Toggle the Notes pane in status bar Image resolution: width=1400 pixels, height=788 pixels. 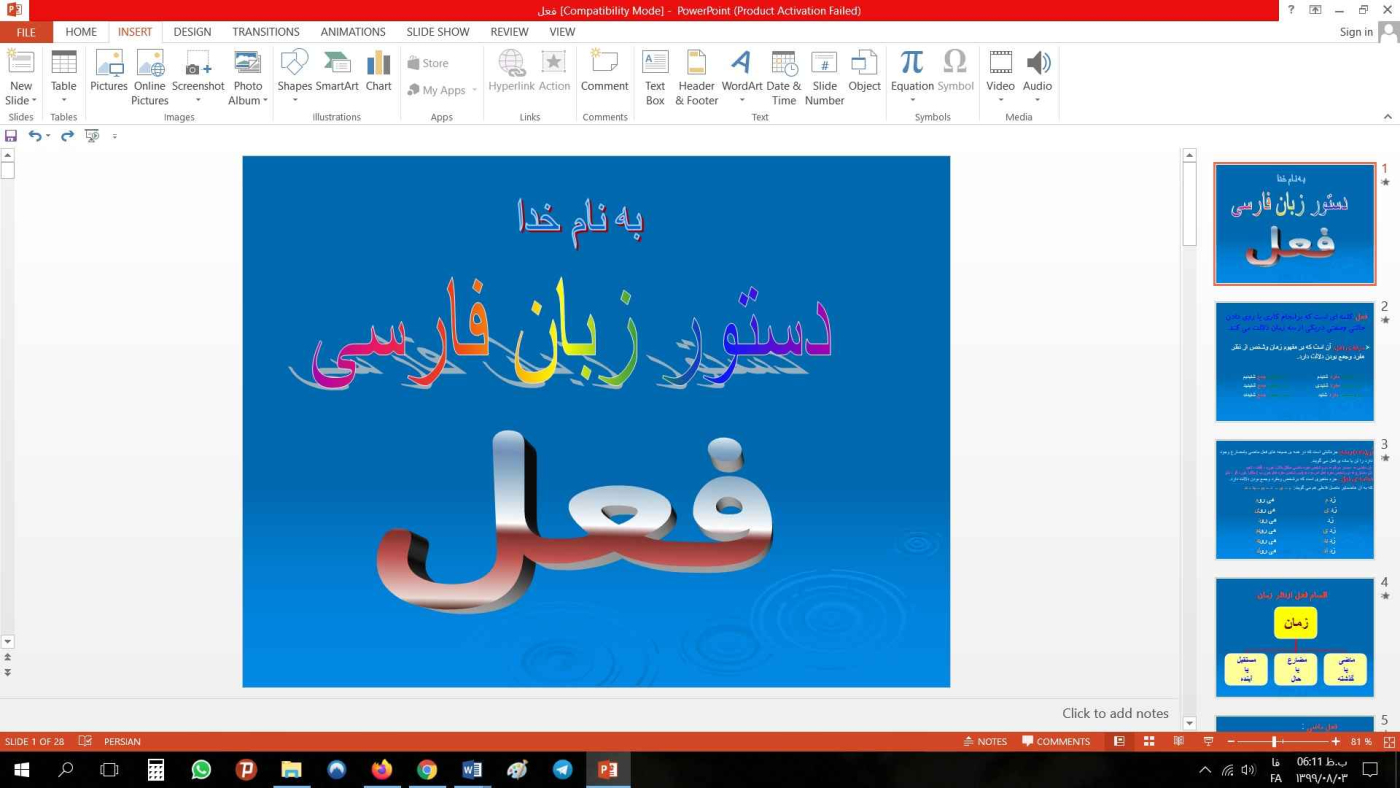pos(985,741)
